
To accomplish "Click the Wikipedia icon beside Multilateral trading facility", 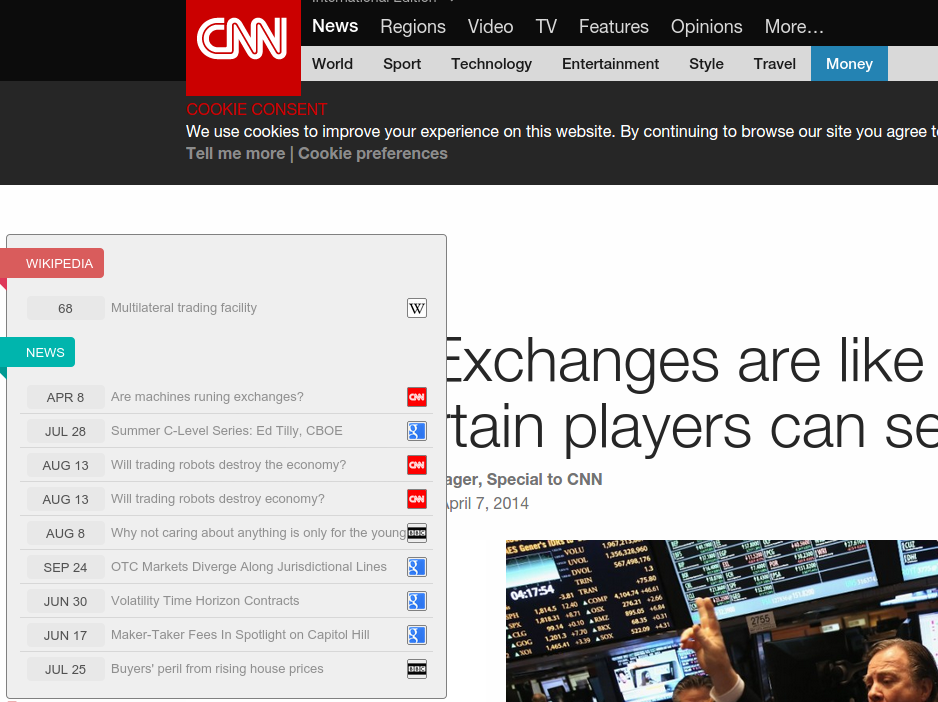I will pyautogui.click(x=417, y=308).
